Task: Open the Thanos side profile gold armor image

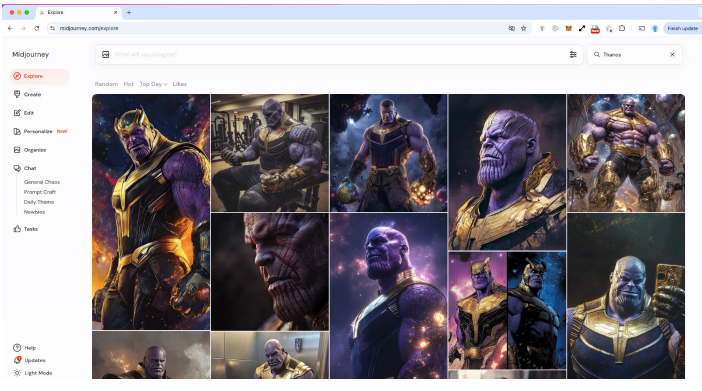Action: [x=507, y=172]
